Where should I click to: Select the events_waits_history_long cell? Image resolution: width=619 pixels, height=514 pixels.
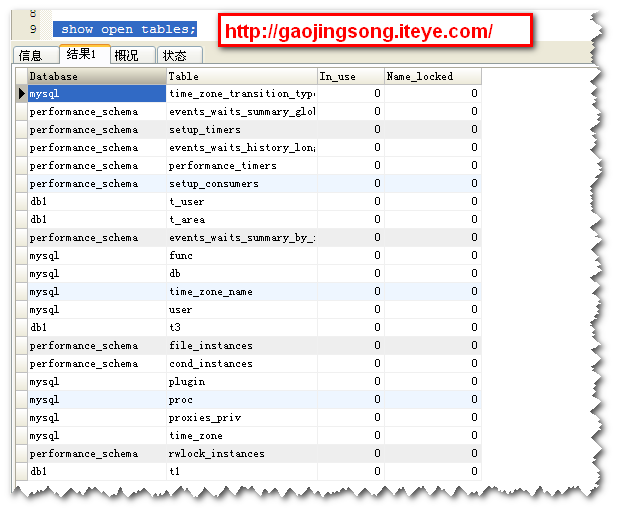[x=242, y=148]
